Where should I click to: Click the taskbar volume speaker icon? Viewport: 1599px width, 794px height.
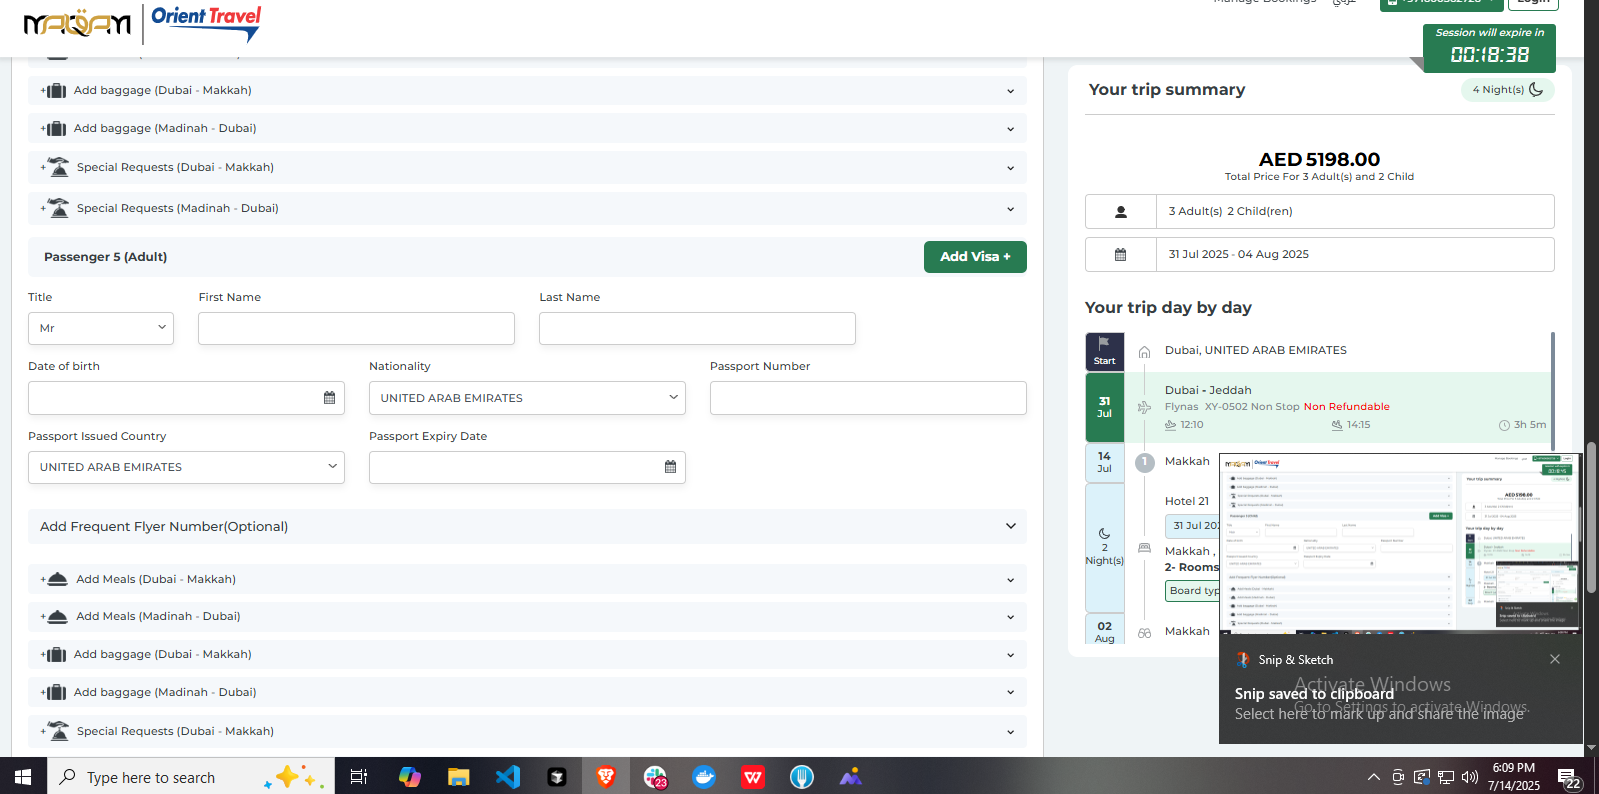pyautogui.click(x=1469, y=777)
